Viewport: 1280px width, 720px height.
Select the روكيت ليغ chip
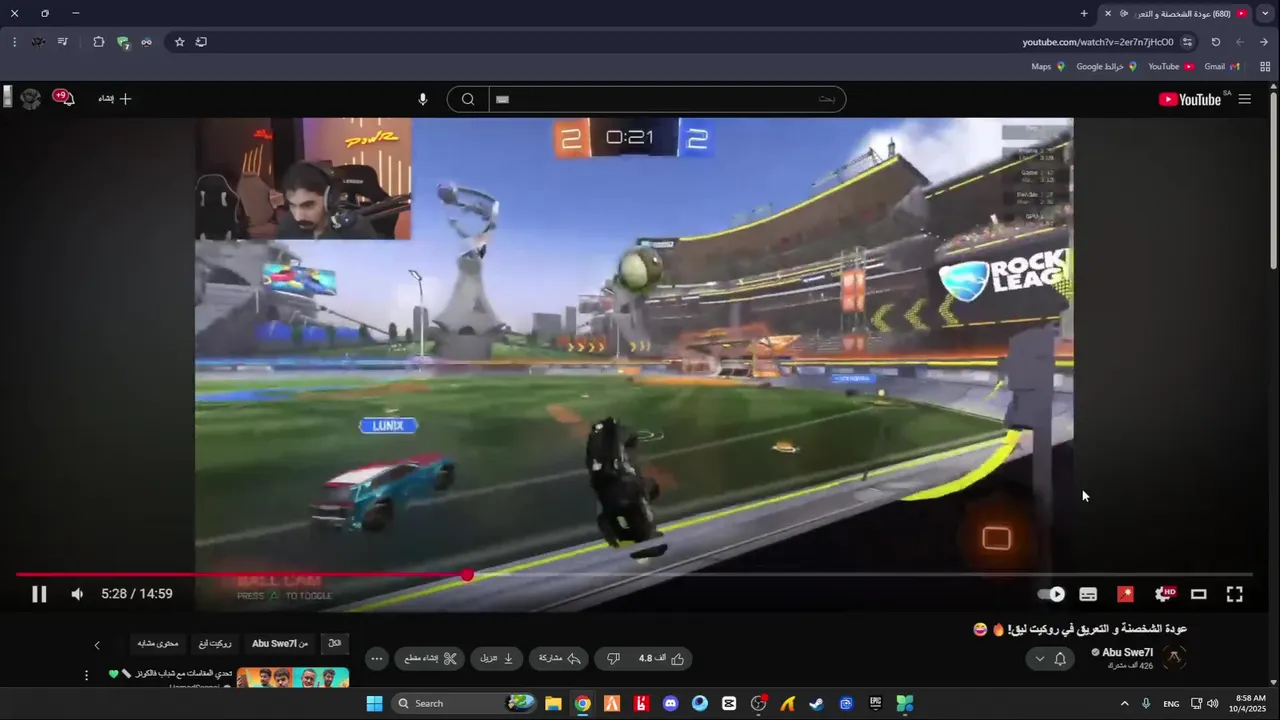(214, 644)
